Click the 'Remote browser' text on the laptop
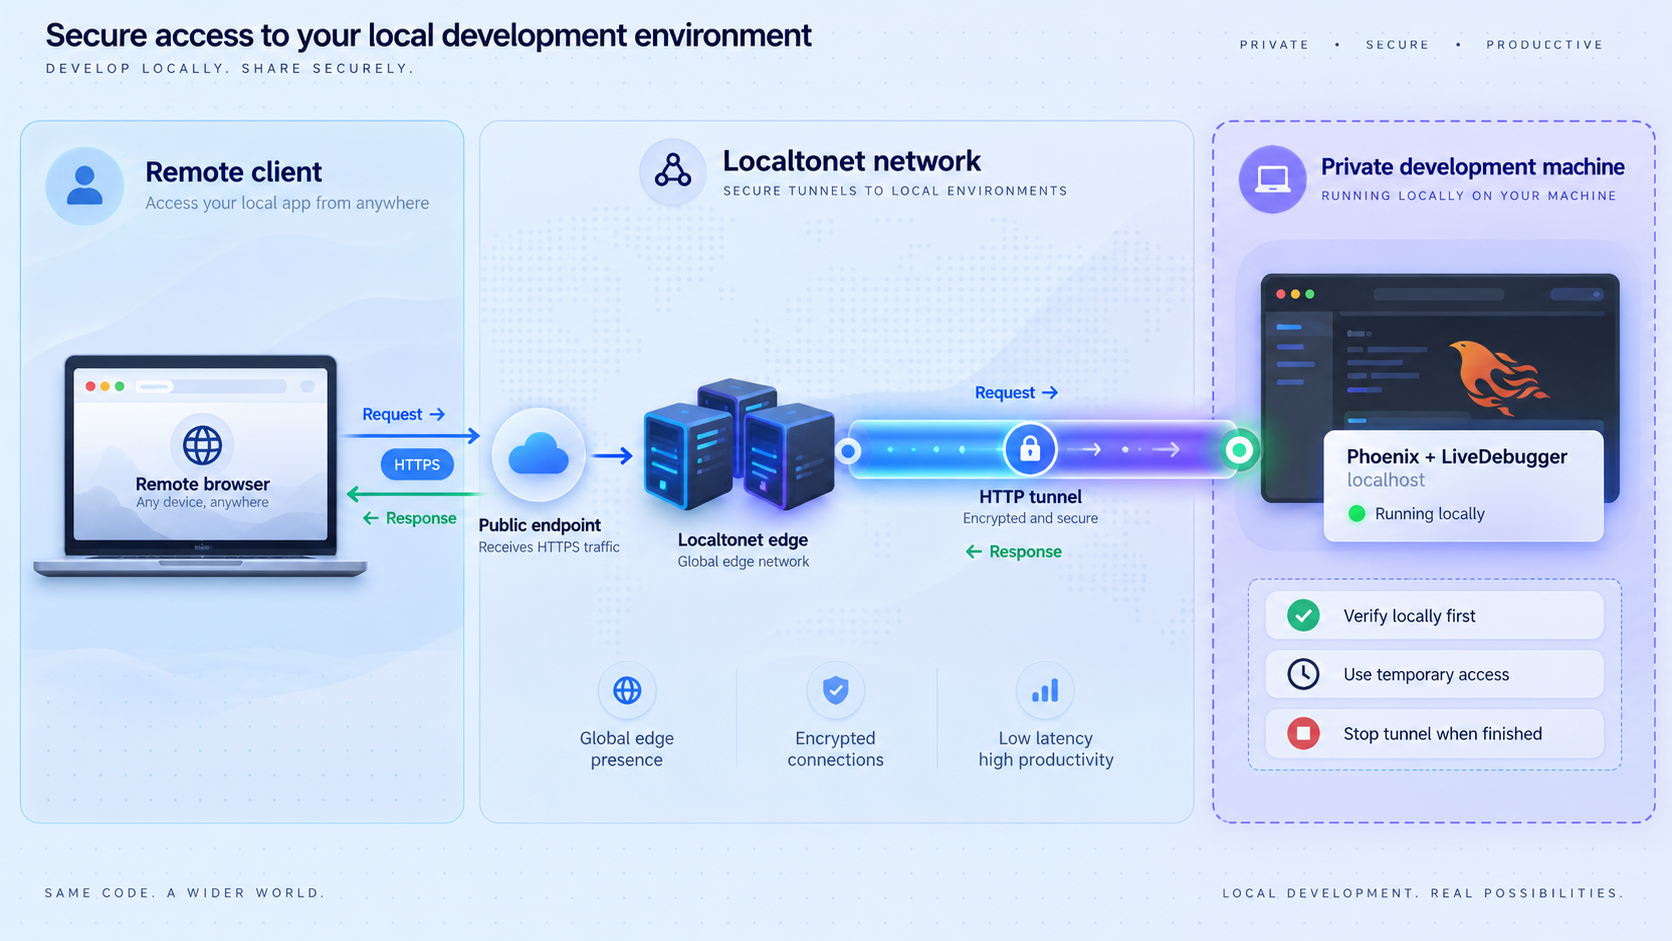Viewport: 1672px width, 941px height. pyautogui.click(x=202, y=484)
